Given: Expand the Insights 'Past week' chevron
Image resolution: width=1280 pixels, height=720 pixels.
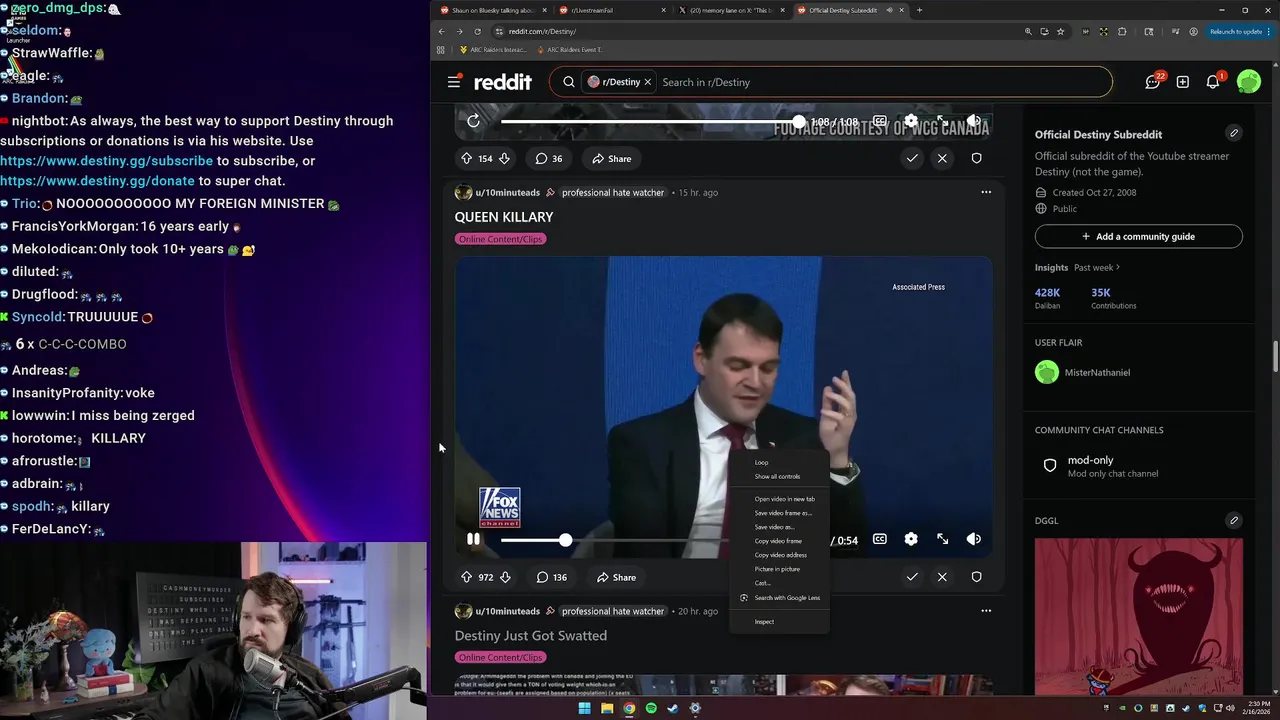Looking at the screenshot, I should (1118, 268).
